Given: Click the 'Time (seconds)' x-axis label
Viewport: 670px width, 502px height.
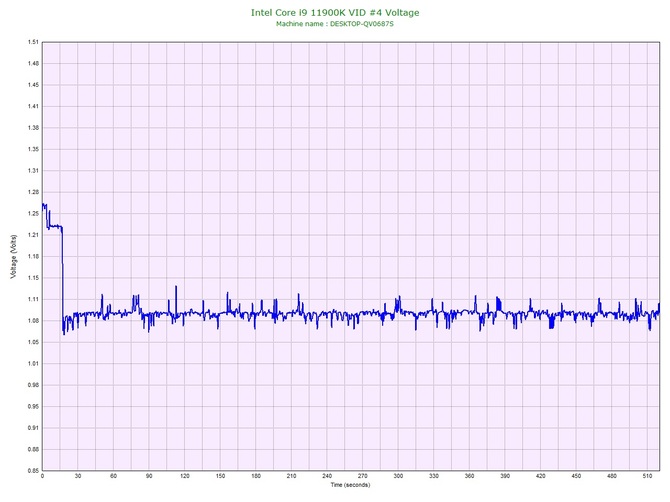Looking at the screenshot, I should (350, 485).
